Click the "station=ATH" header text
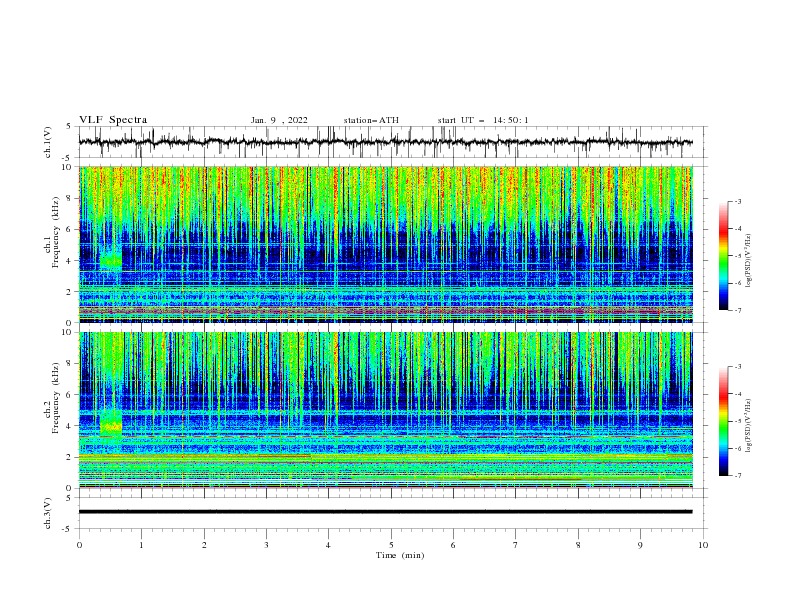The image size is (792, 612). [x=371, y=120]
